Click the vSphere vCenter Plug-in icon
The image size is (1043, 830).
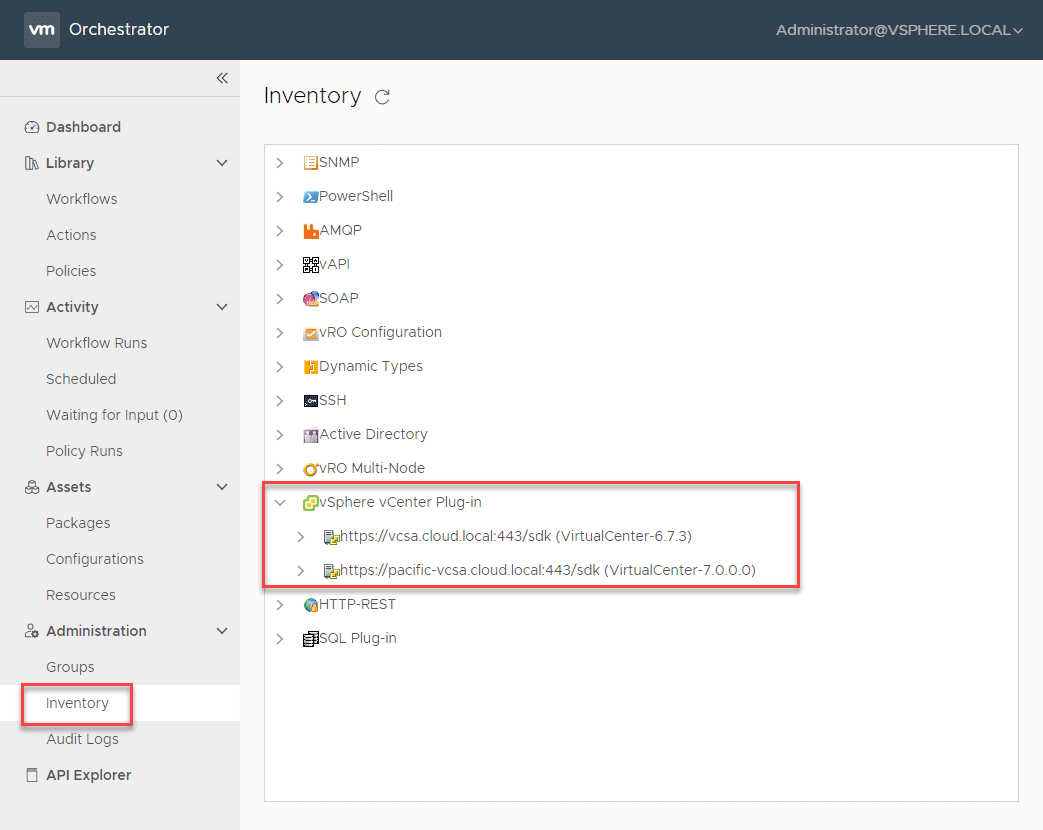coord(310,502)
